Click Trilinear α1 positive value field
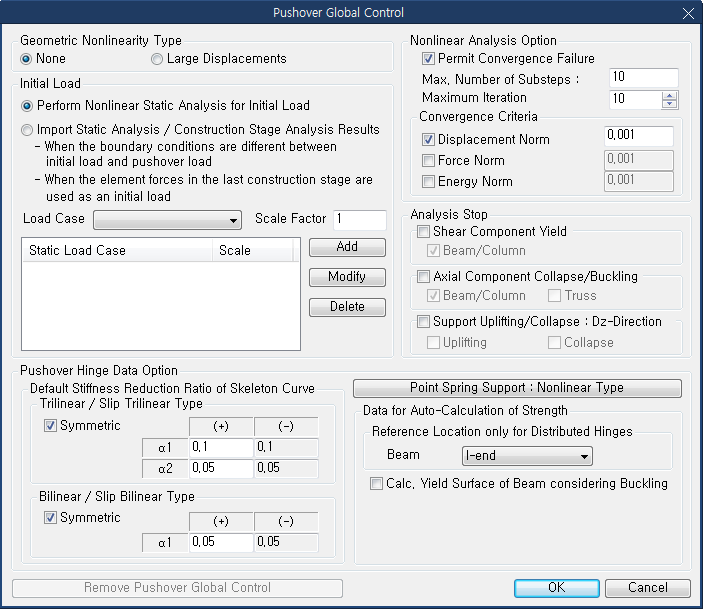Image resolution: width=703 pixels, height=609 pixels. coord(221,448)
